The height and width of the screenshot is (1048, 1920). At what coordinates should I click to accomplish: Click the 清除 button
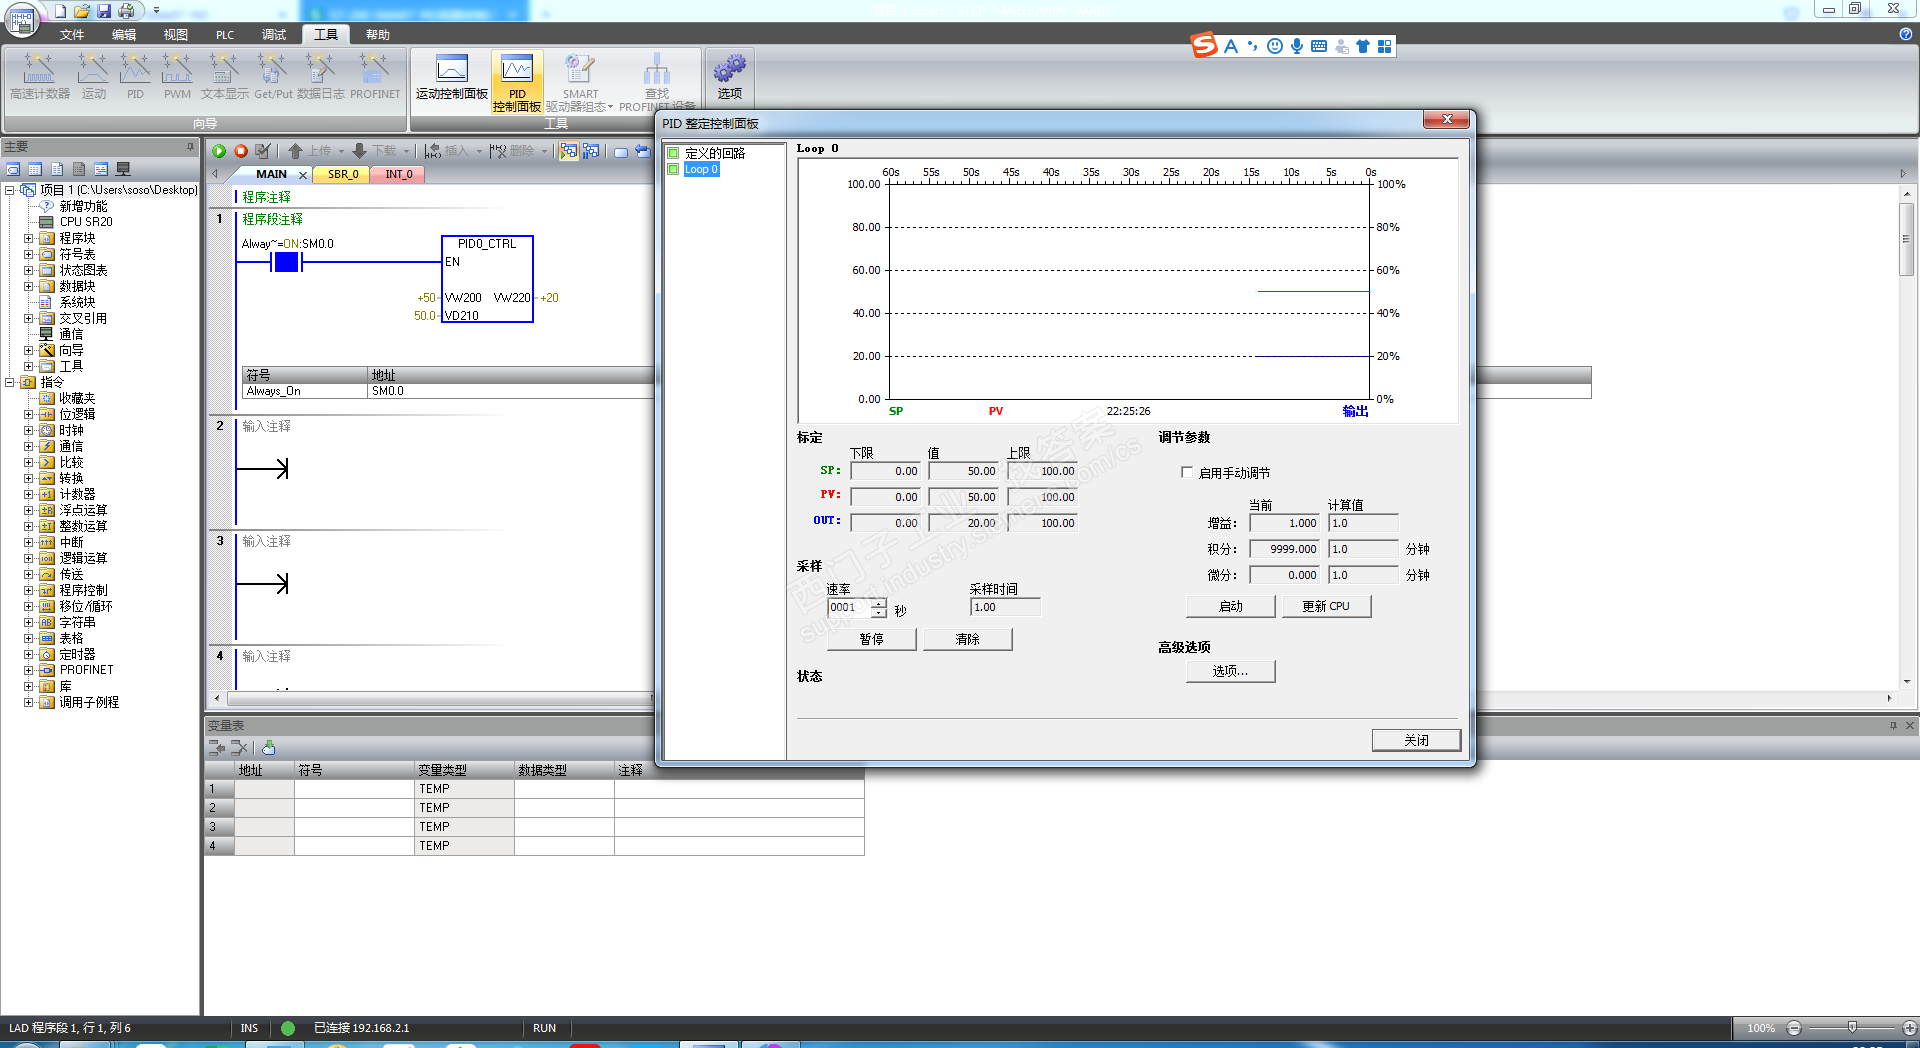click(x=968, y=639)
